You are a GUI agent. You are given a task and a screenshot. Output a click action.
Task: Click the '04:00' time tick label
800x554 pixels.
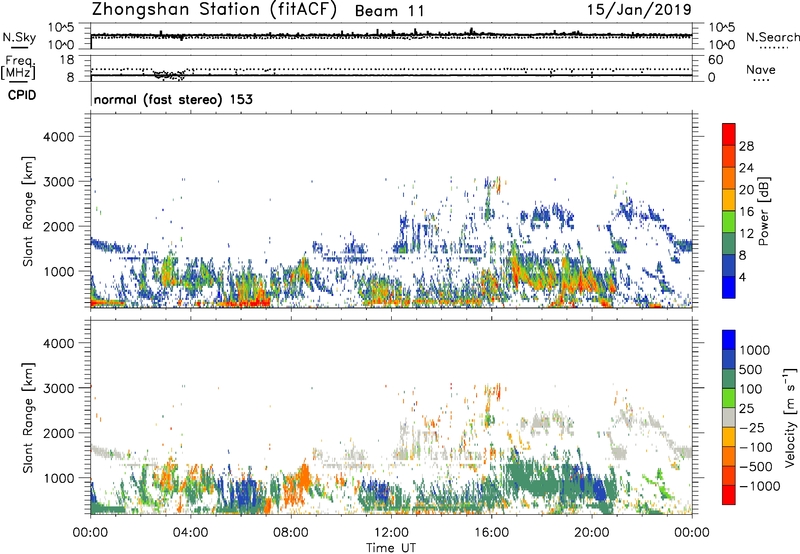tap(190, 533)
